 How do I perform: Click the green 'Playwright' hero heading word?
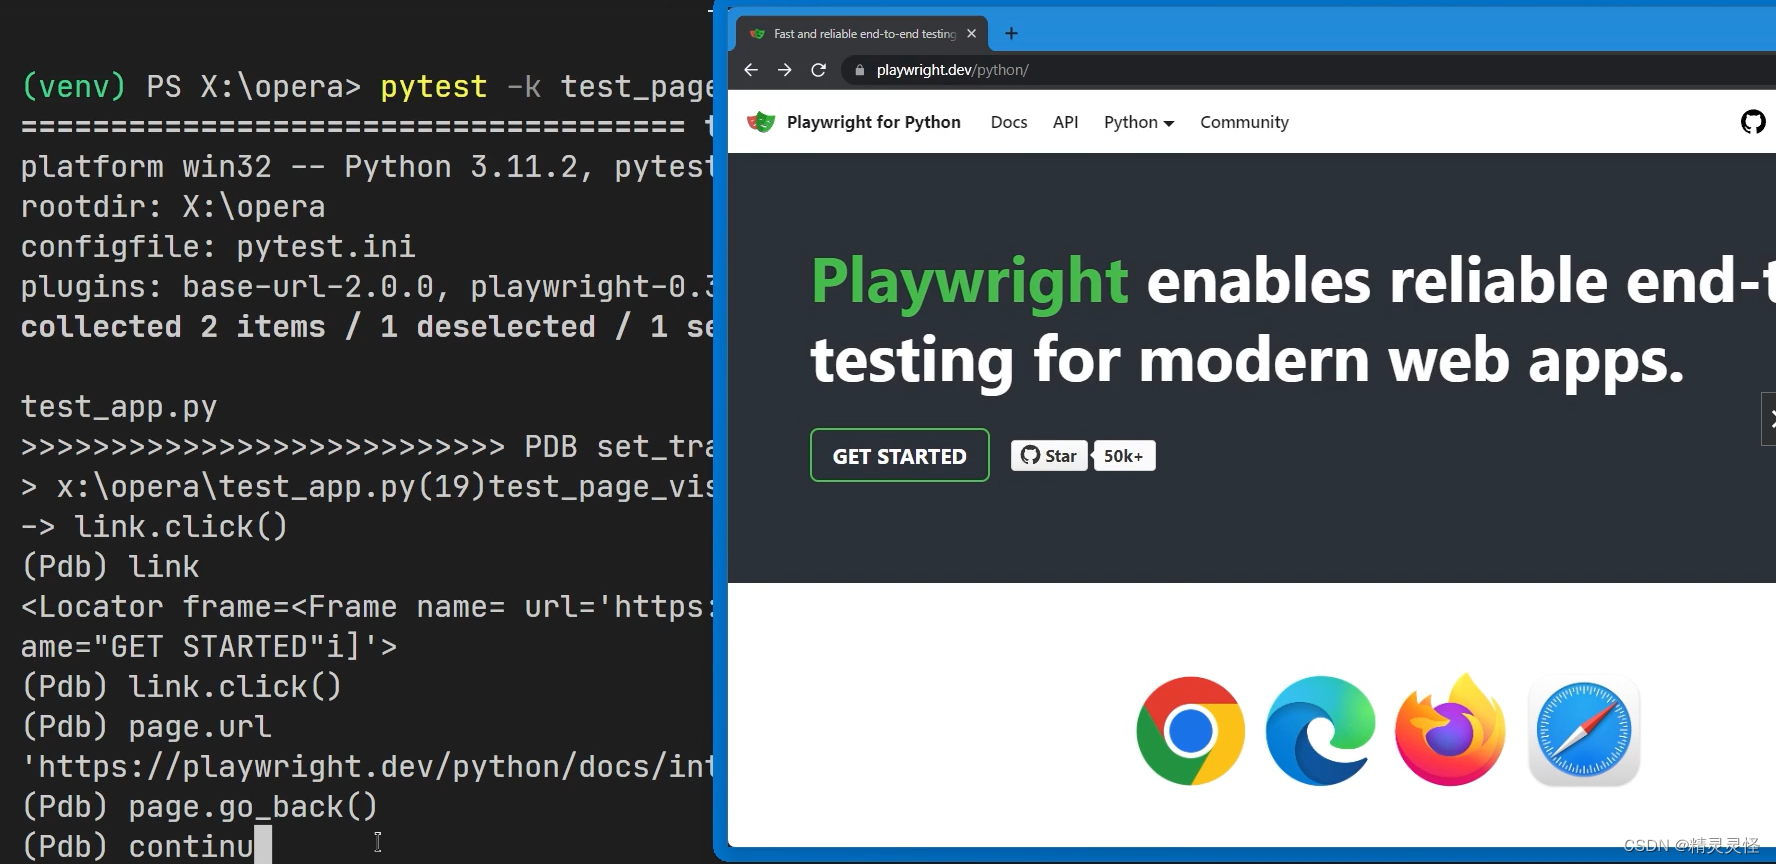969,282
